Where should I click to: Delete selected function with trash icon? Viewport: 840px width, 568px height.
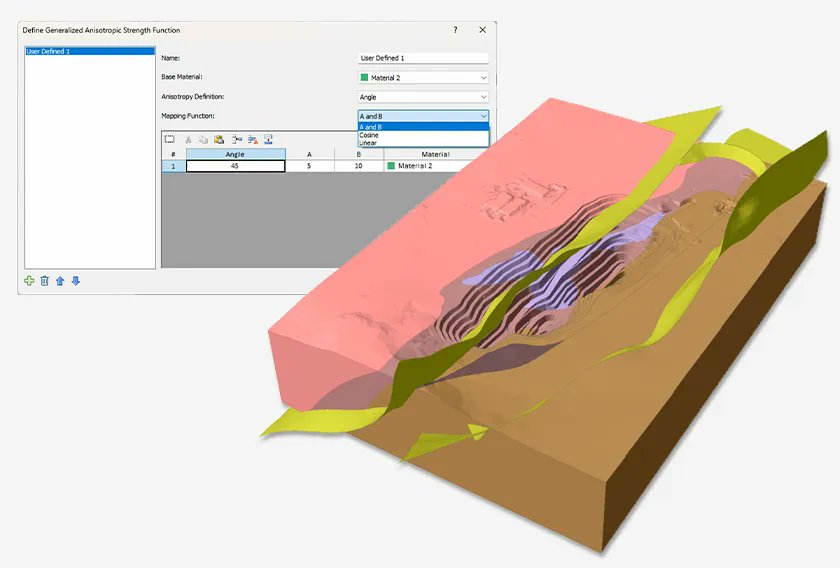point(44,281)
